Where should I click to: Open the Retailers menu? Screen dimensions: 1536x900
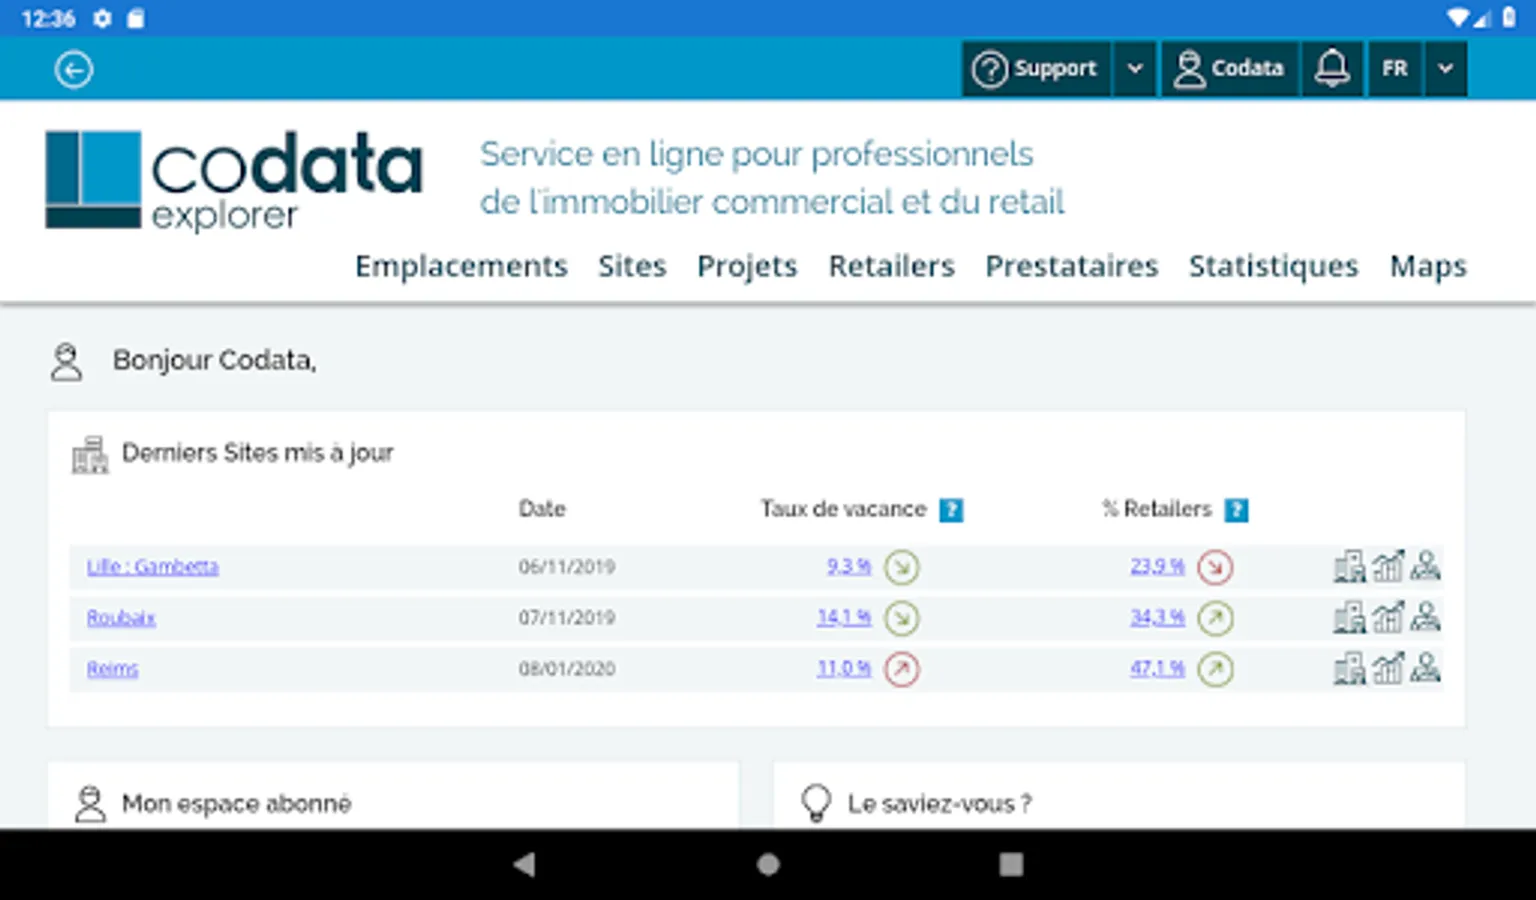pyautogui.click(x=891, y=266)
